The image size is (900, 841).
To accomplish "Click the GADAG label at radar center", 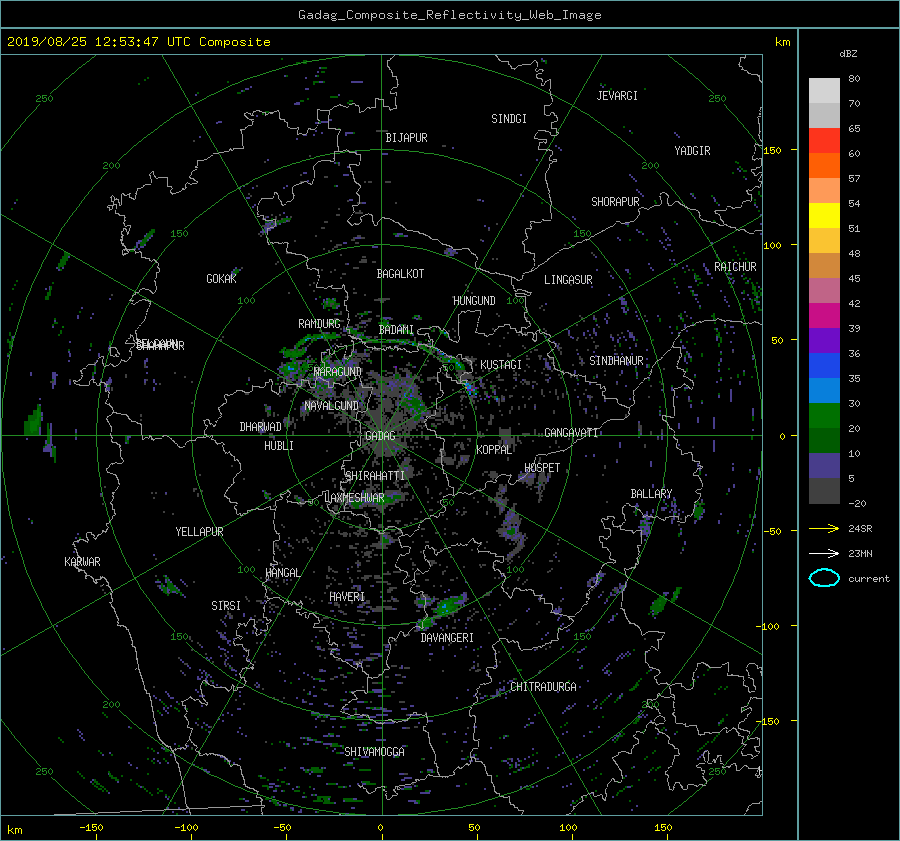I will point(380,436).
